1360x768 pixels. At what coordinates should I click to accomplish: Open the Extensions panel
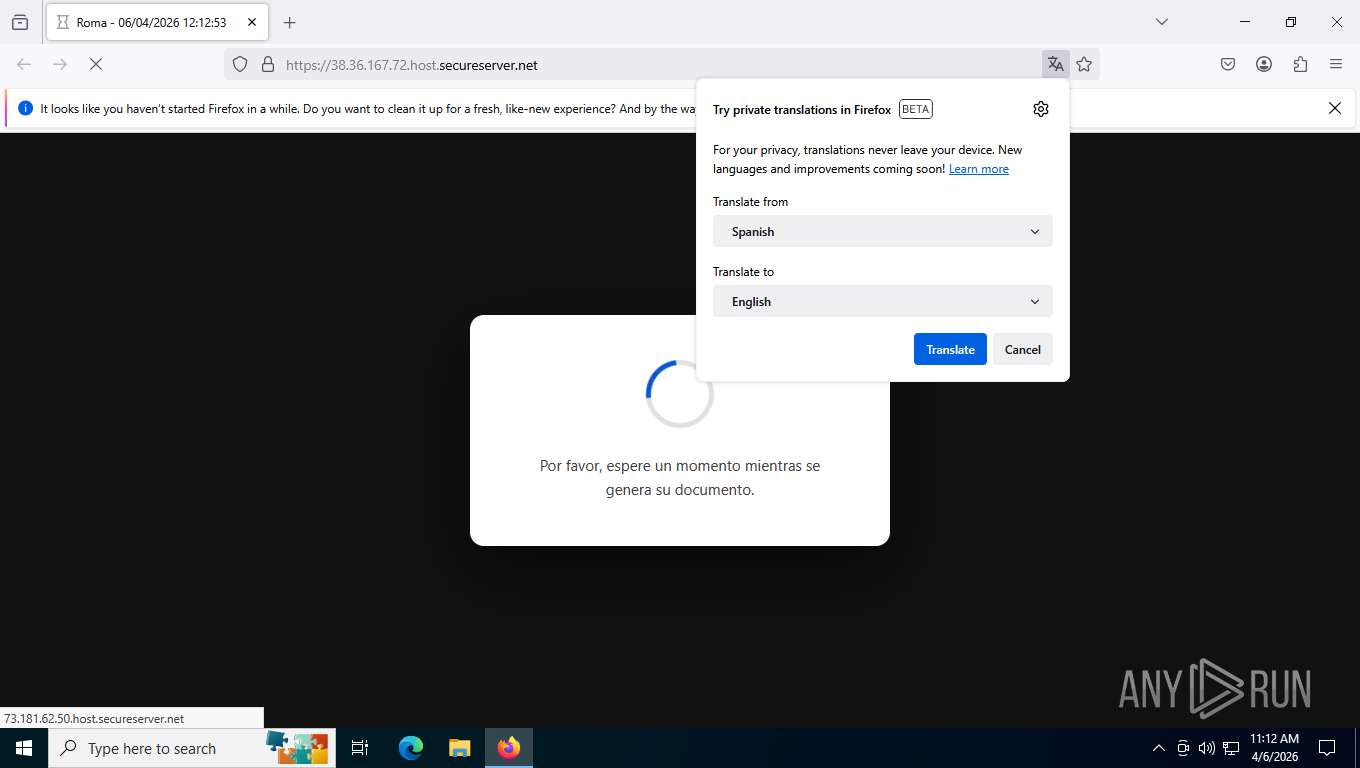click(x=1300, y=64)
